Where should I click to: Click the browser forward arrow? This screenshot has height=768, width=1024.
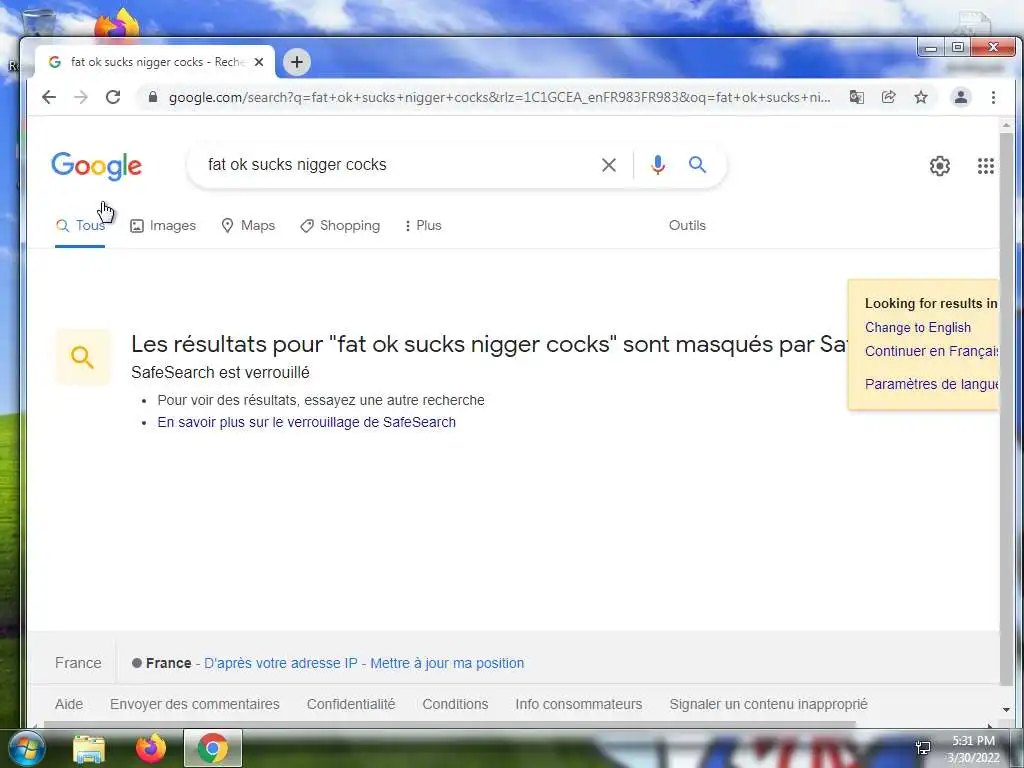click(80, 97)
